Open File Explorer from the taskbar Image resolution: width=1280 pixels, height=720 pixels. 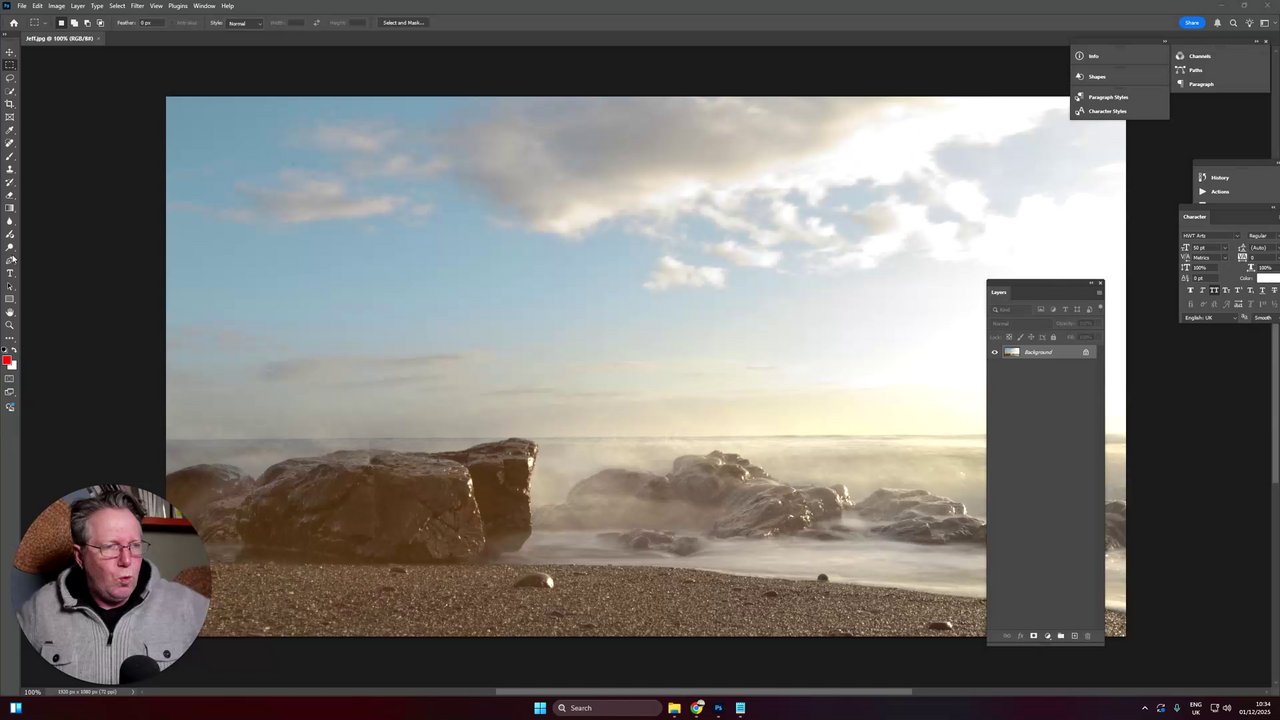pos(675,708)
